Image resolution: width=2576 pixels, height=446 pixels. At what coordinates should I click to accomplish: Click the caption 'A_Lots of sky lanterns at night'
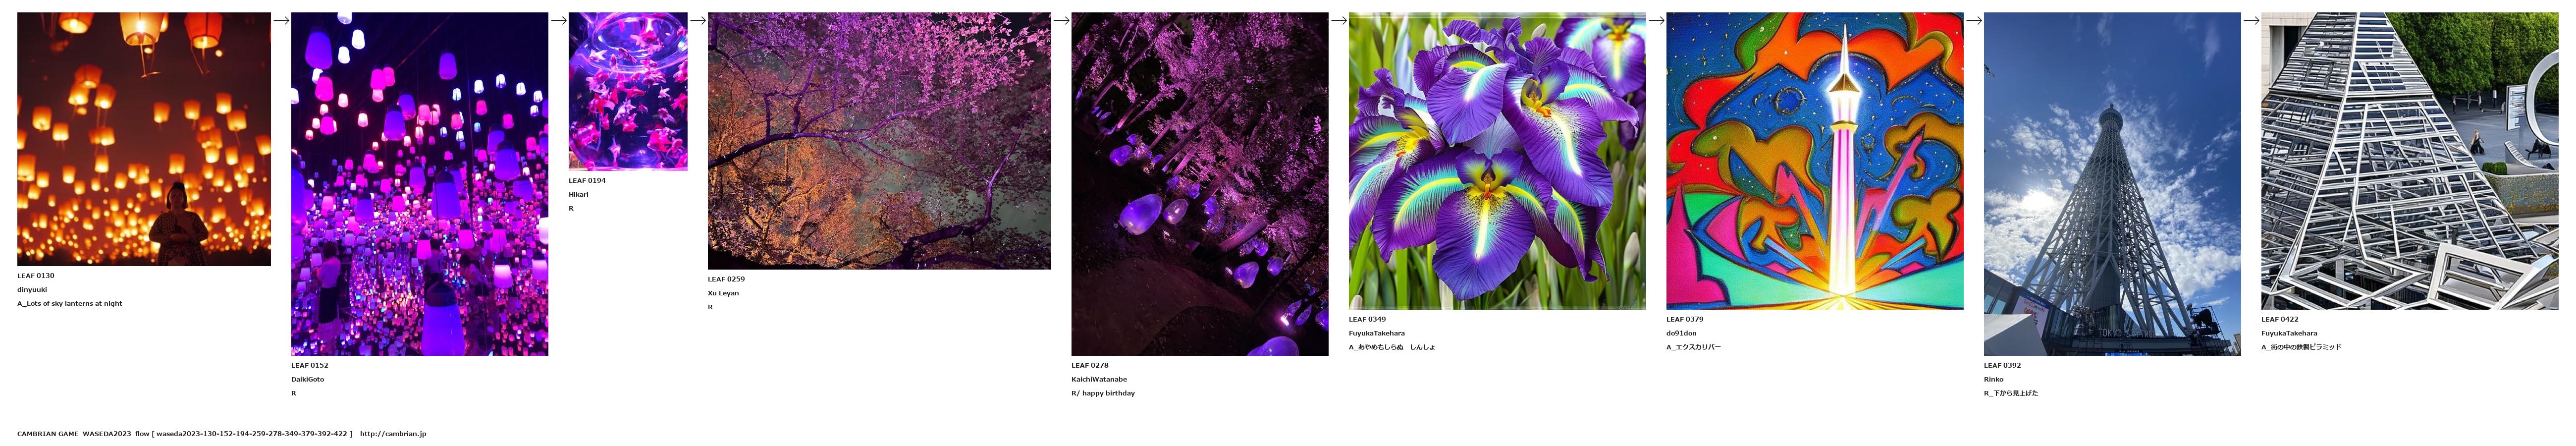point(69,304)
